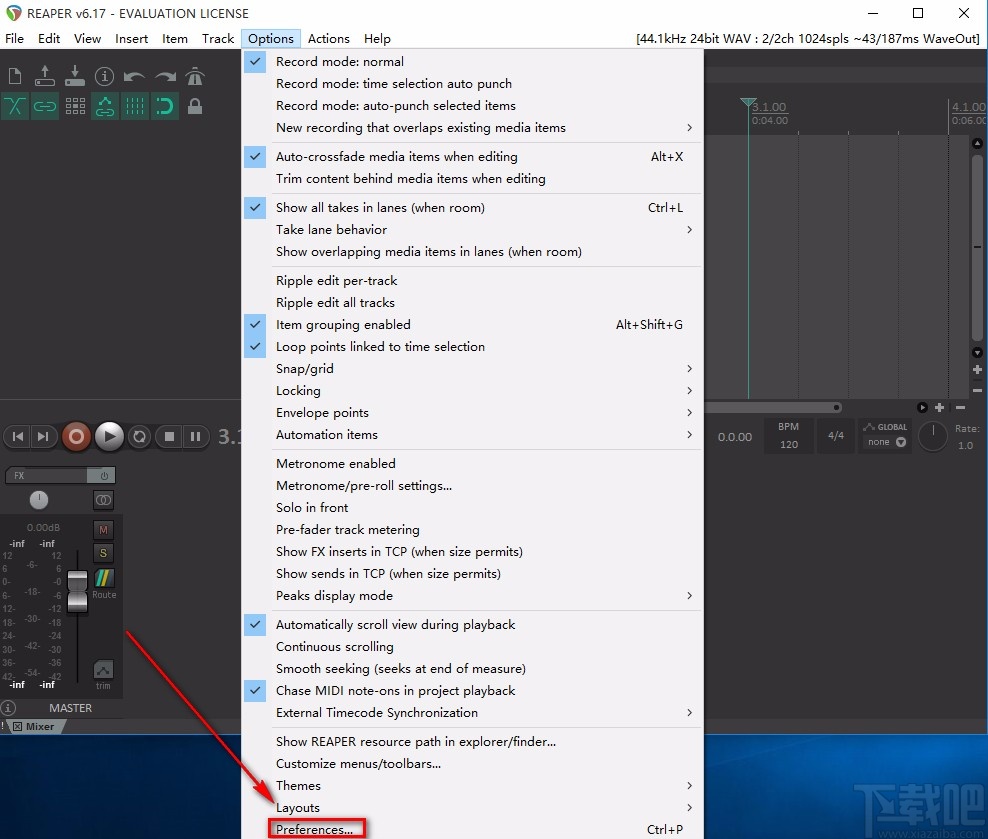Expand the Envelope points submenu
The image size is (988, 839).
coord(473,413)
